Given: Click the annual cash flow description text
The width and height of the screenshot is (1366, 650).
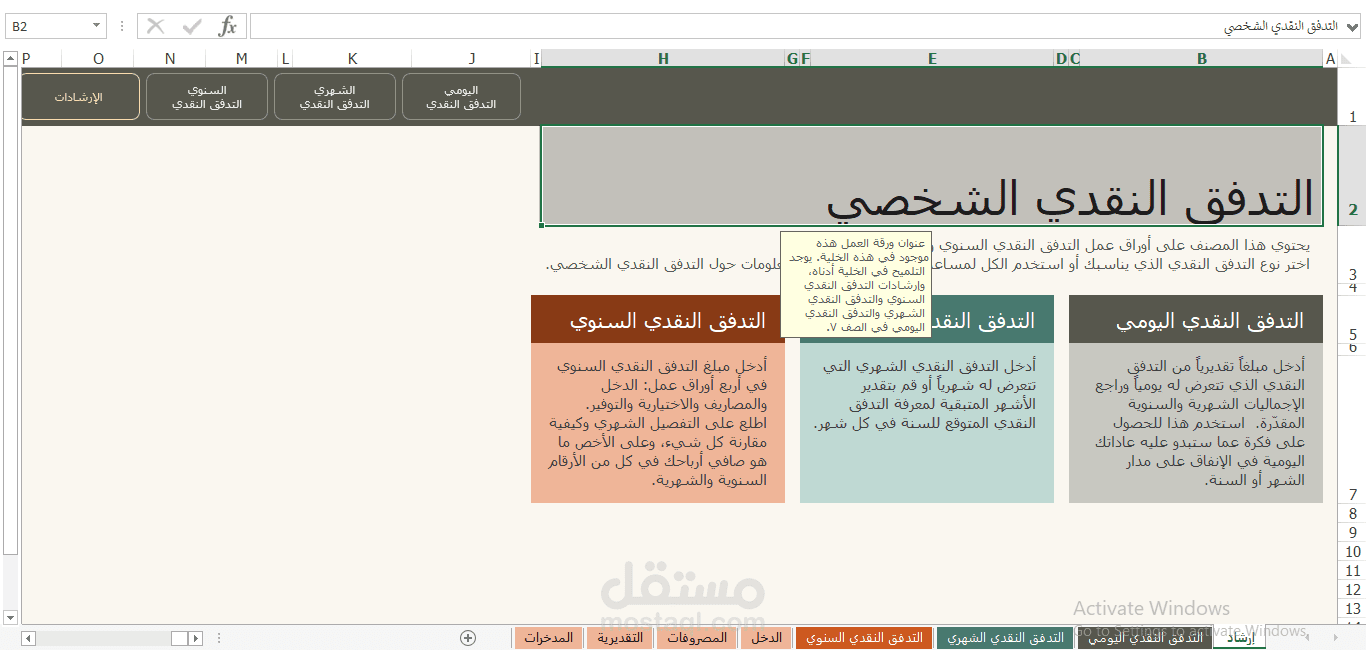Looking at the screenshot, I should point(657,423).
